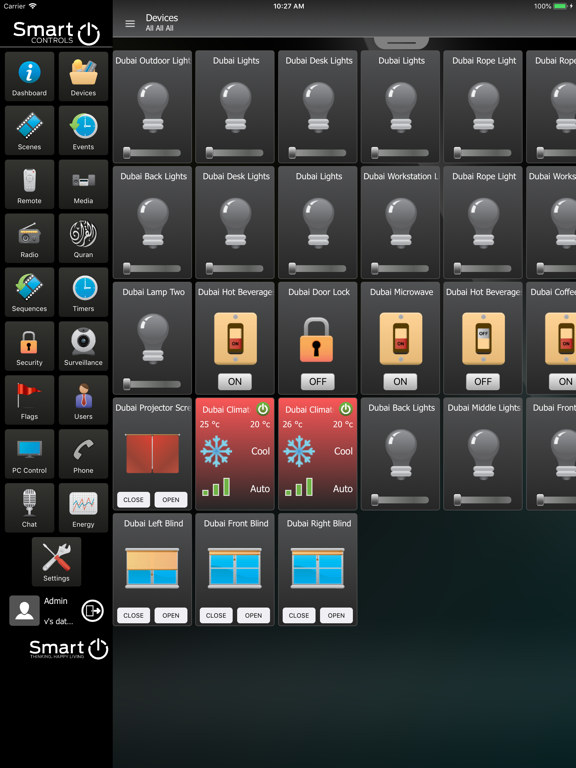This screenshot has height=768, width=576.
Task: Close the Dubai Left Blind
Action: click(x=133, y=615)
